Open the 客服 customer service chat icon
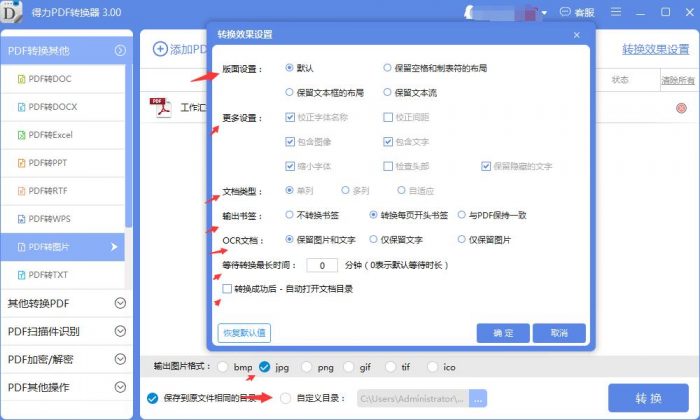 [x=565, y=12]
